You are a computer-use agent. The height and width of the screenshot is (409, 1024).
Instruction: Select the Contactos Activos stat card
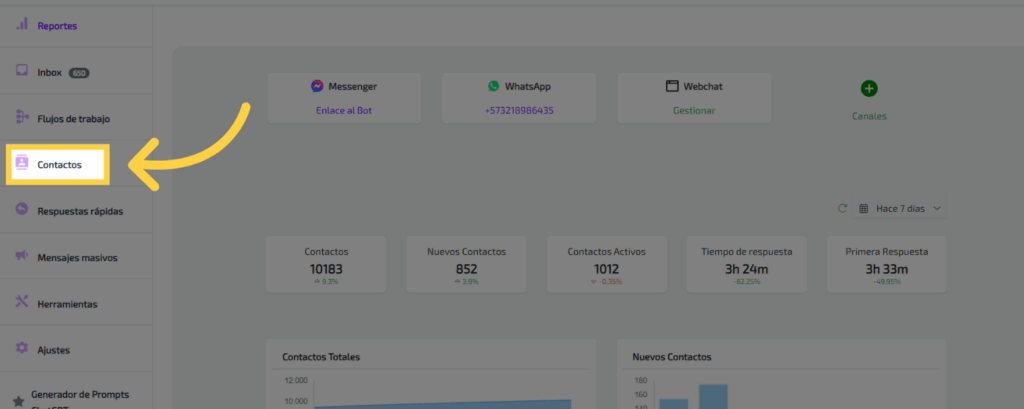point(606,265)
